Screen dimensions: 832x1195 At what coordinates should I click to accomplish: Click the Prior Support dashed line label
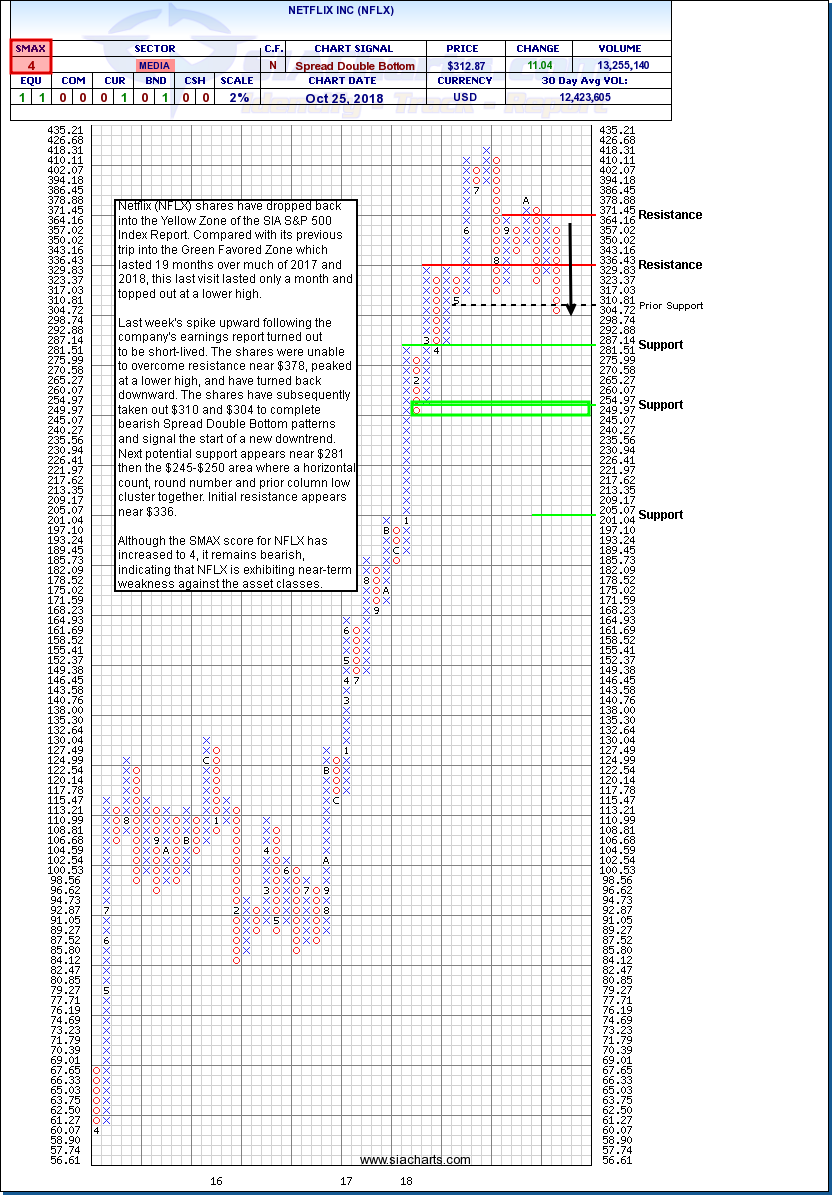coord(670,306)
